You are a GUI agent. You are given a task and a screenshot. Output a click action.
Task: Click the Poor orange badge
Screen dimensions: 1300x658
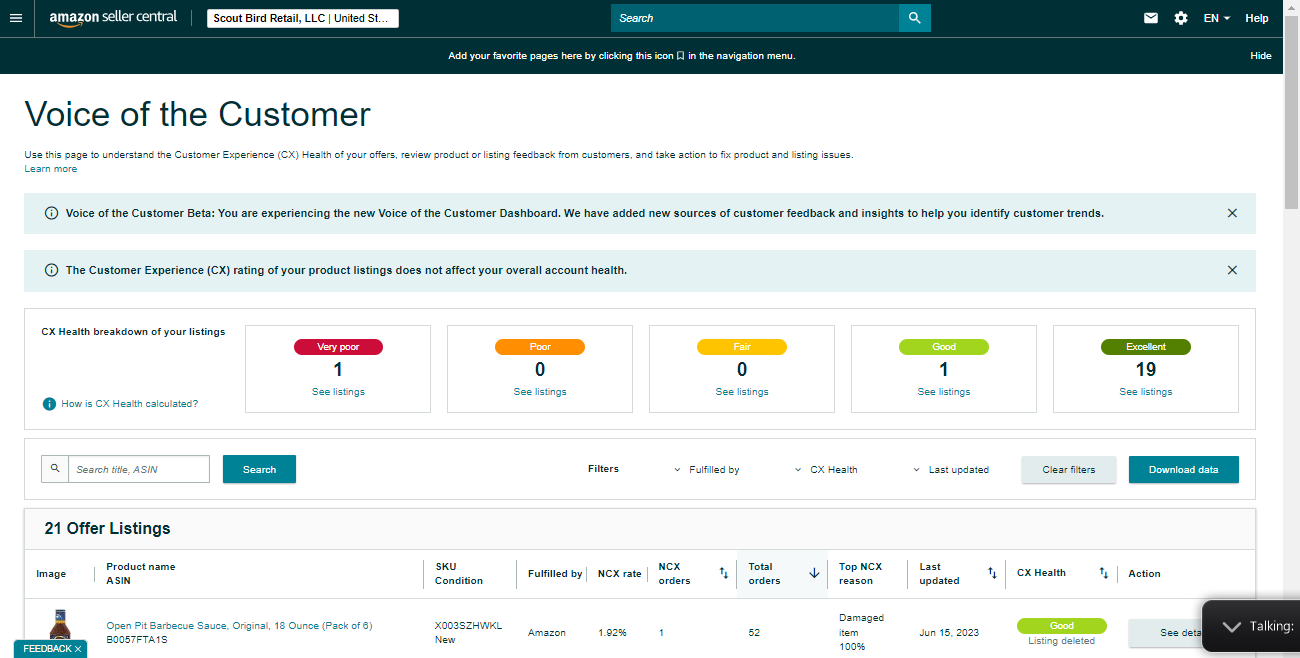point(540,347)
